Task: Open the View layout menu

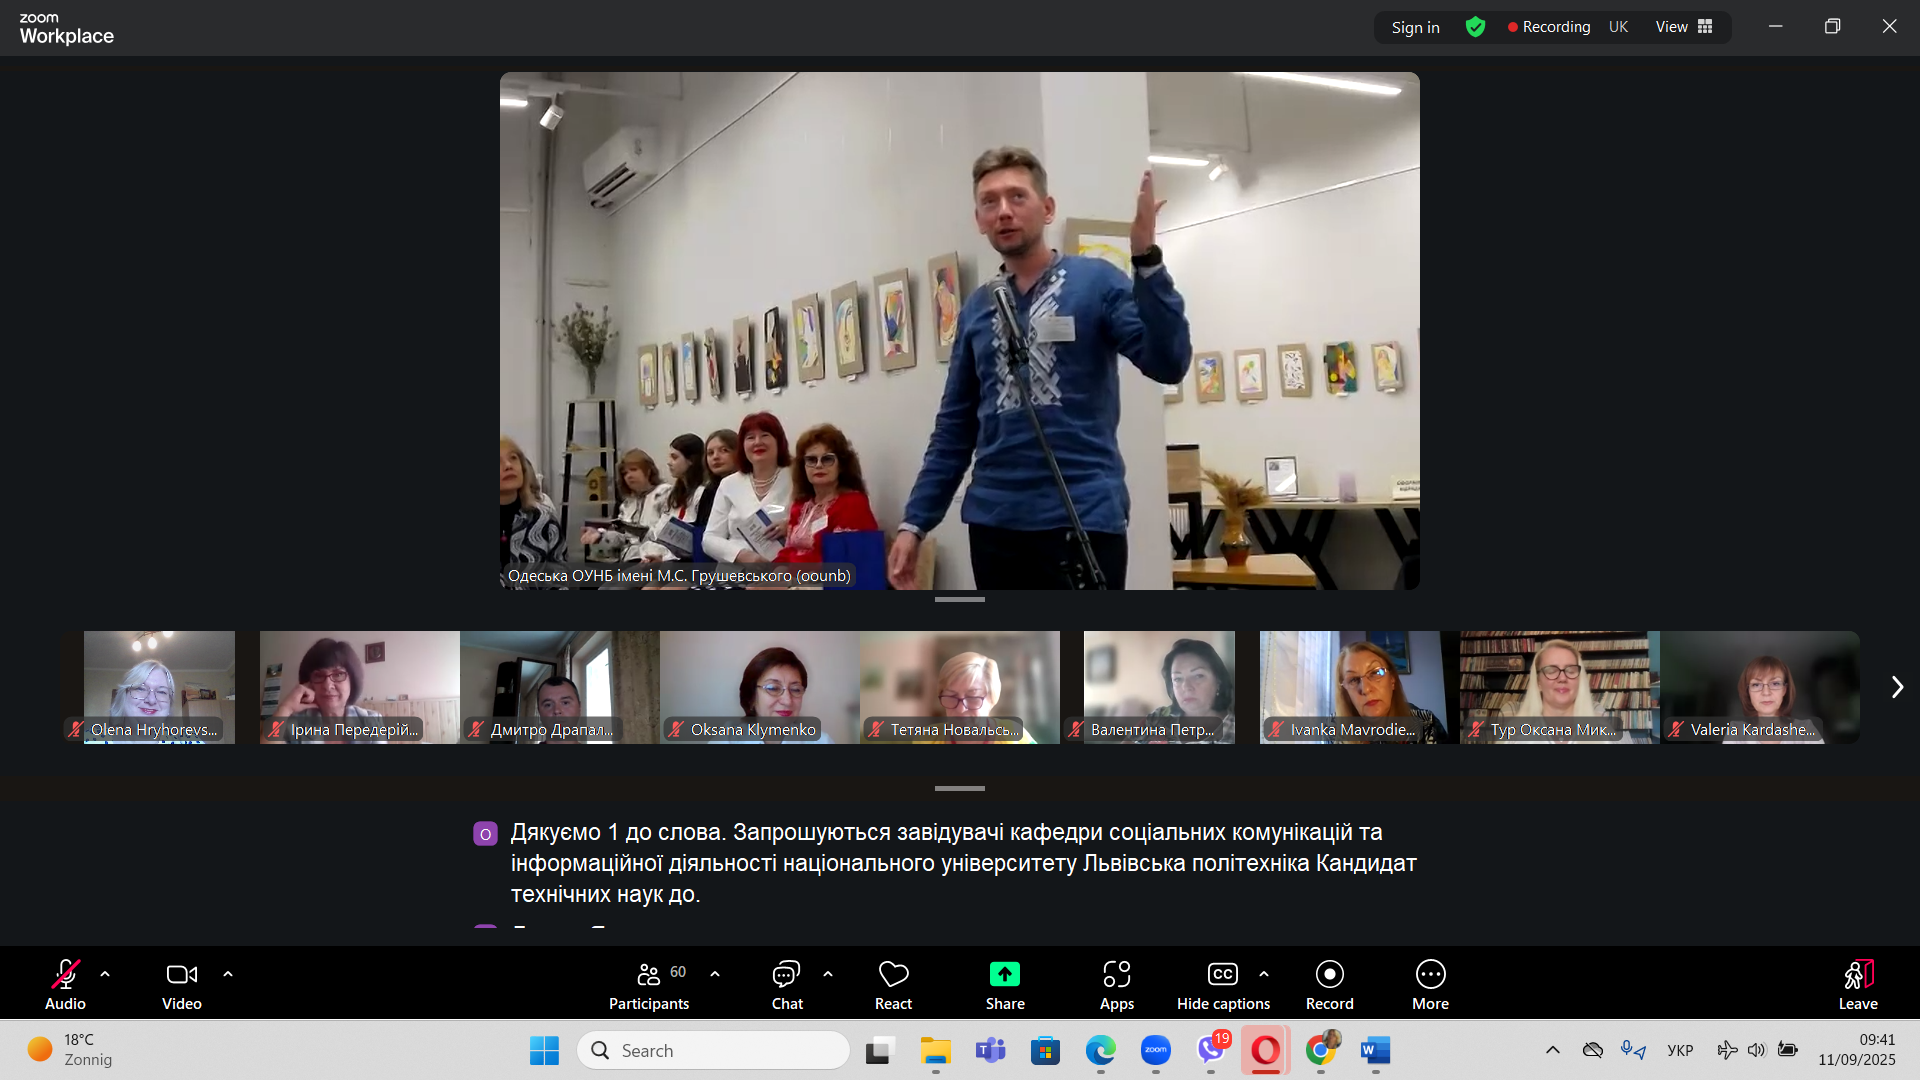Action: [1684, 27]
